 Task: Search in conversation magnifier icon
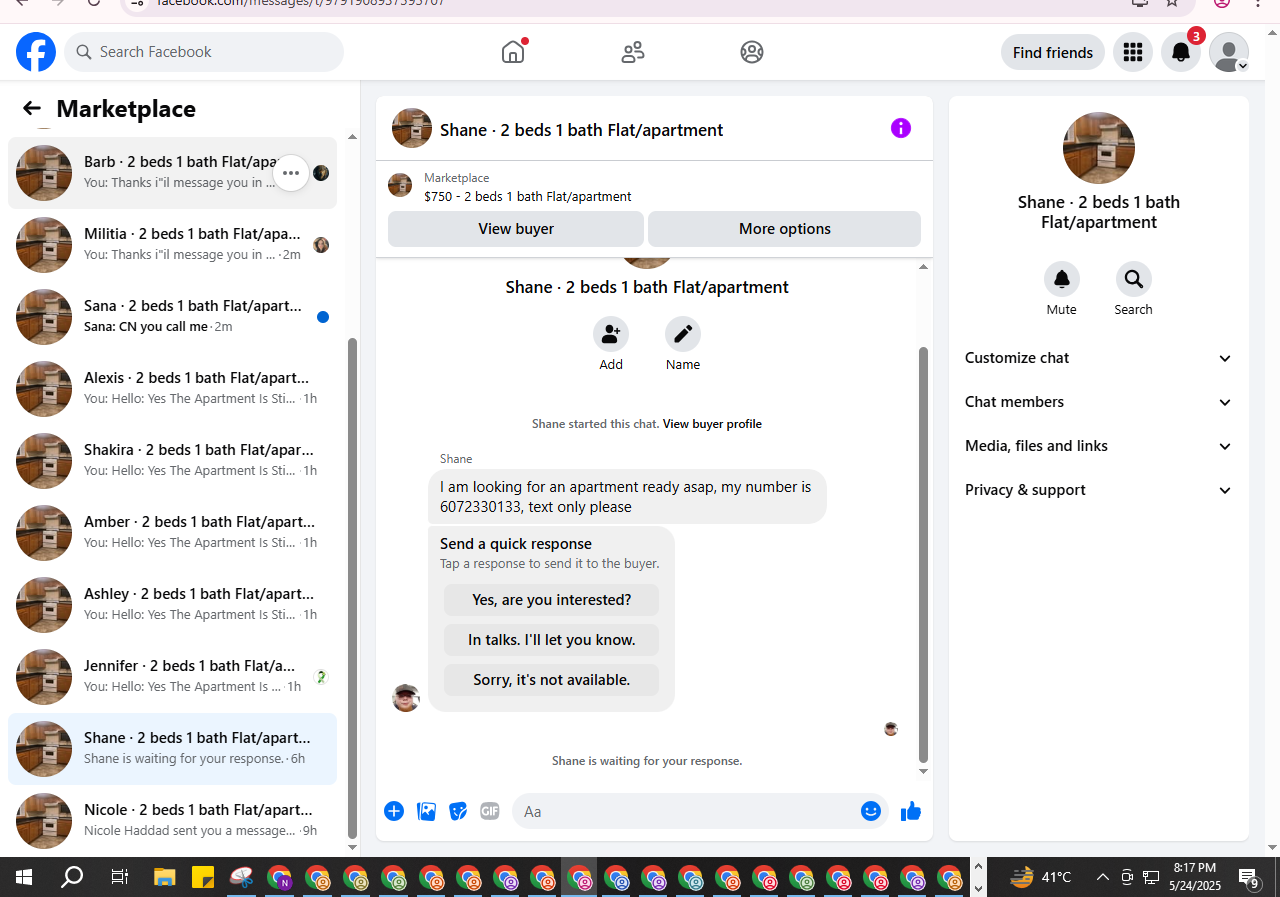click(x=1134, y=279)
